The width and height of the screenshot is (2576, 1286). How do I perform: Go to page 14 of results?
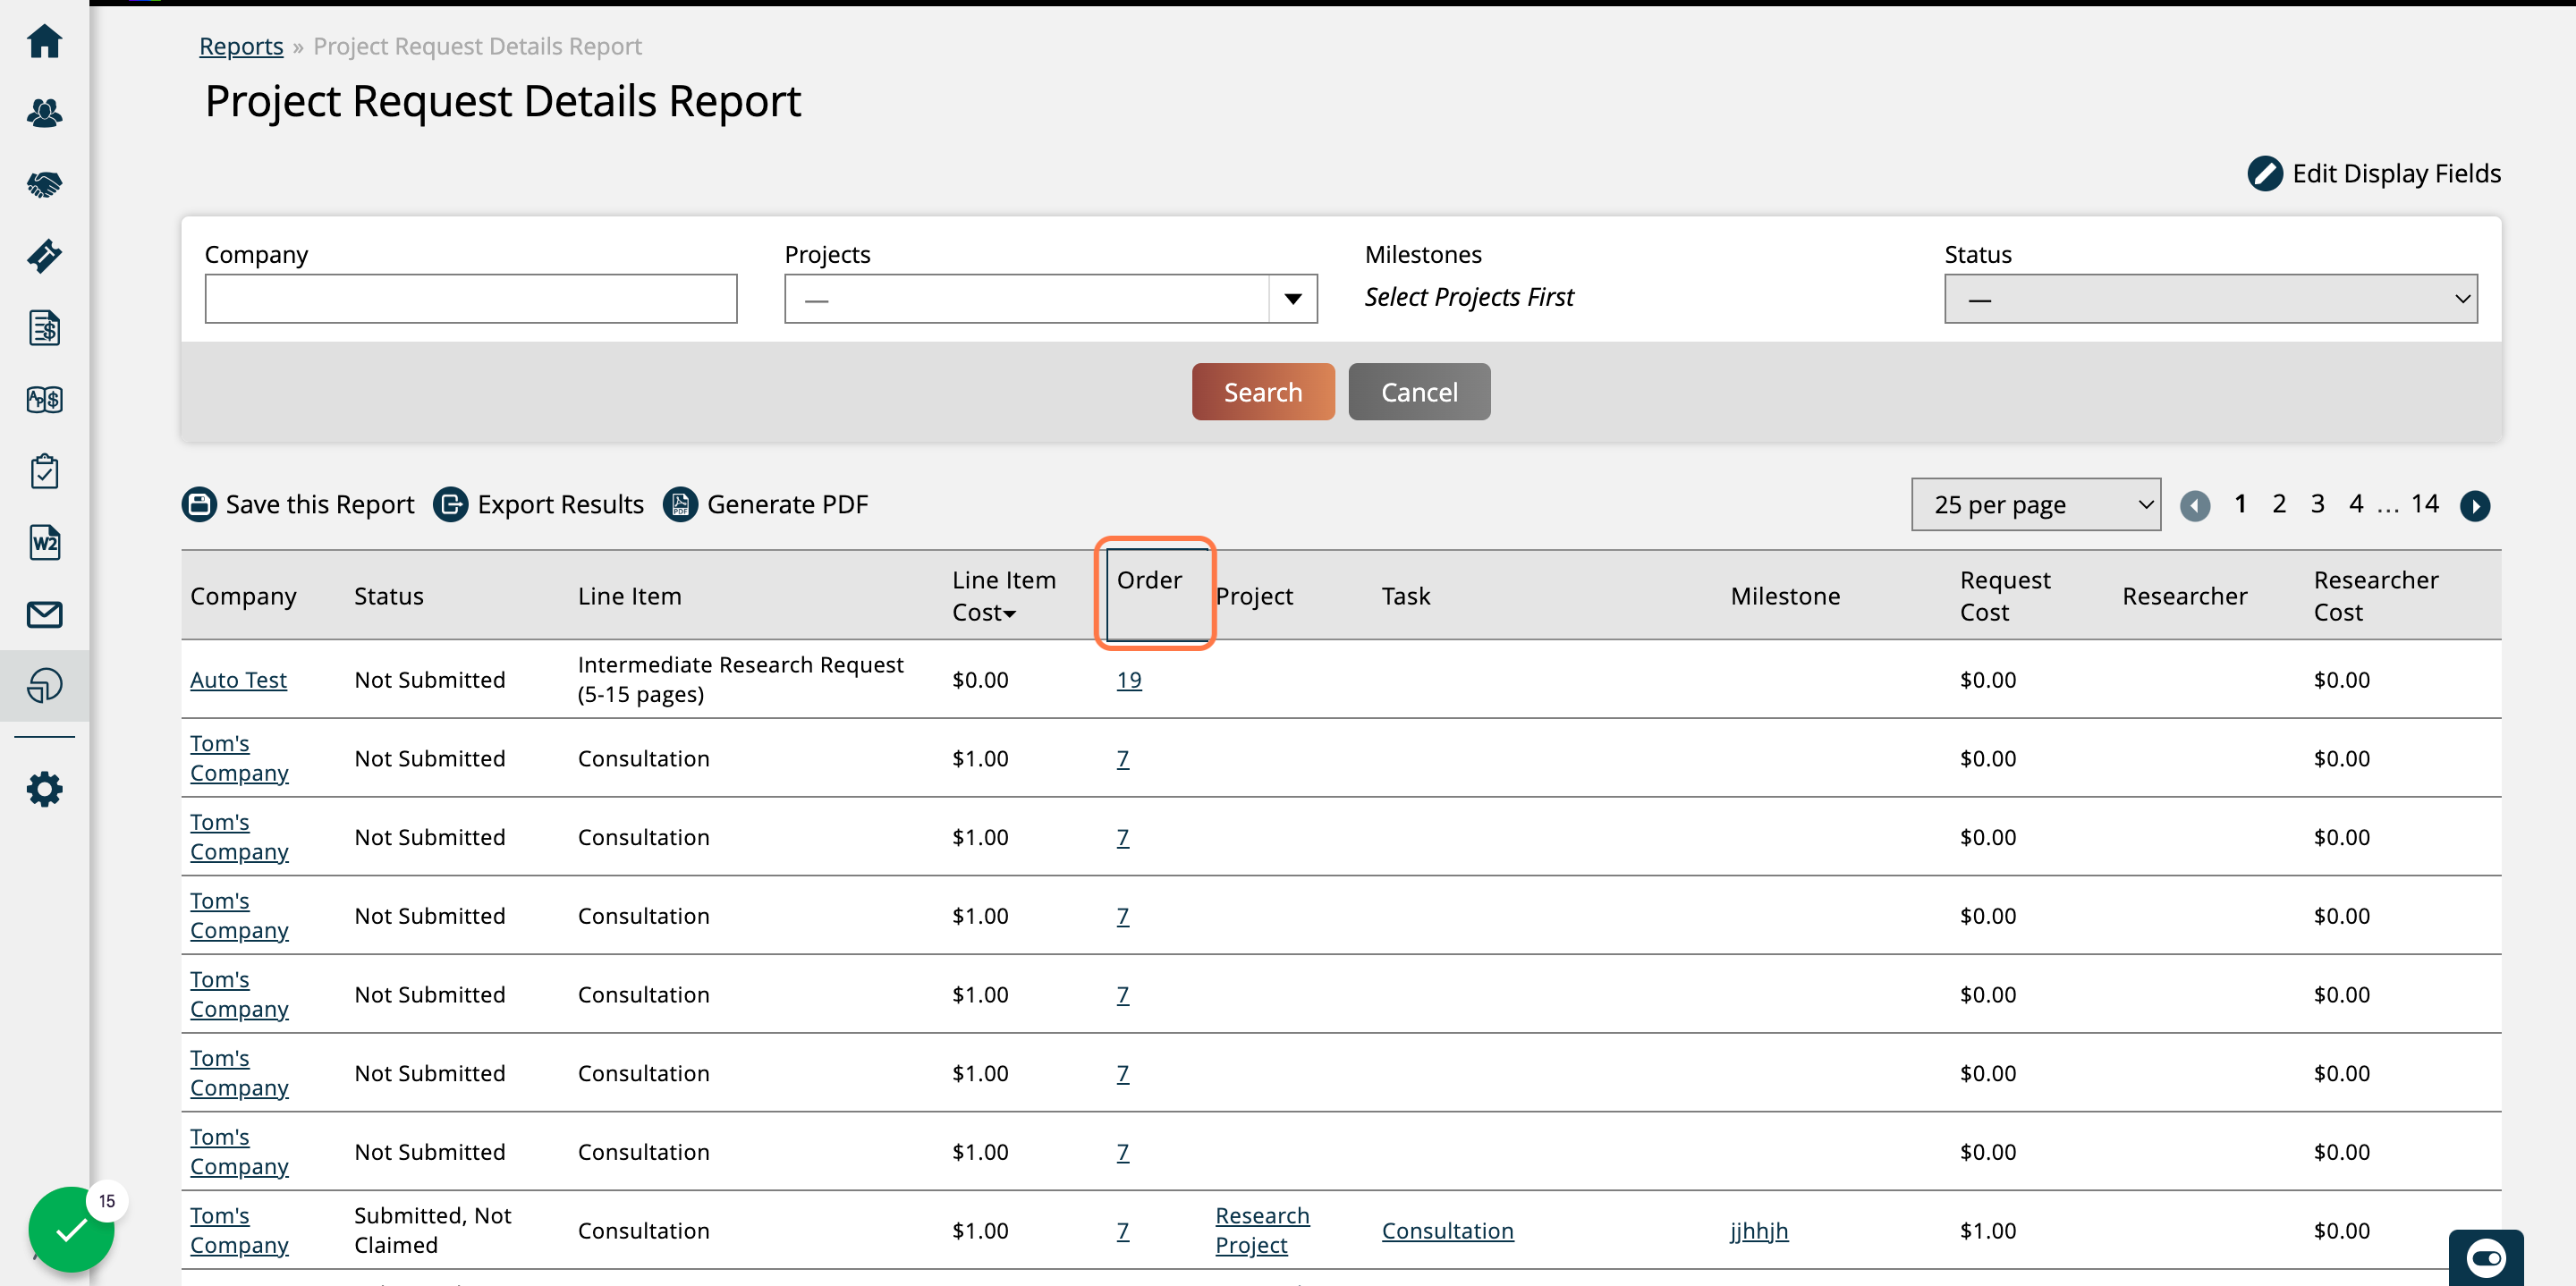2424,503
